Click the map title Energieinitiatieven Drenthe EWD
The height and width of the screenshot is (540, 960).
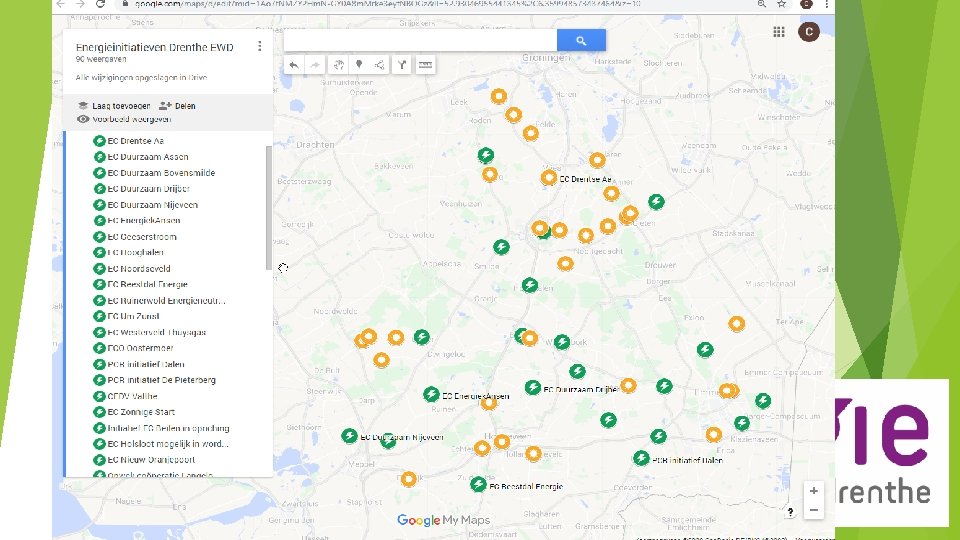154,47
